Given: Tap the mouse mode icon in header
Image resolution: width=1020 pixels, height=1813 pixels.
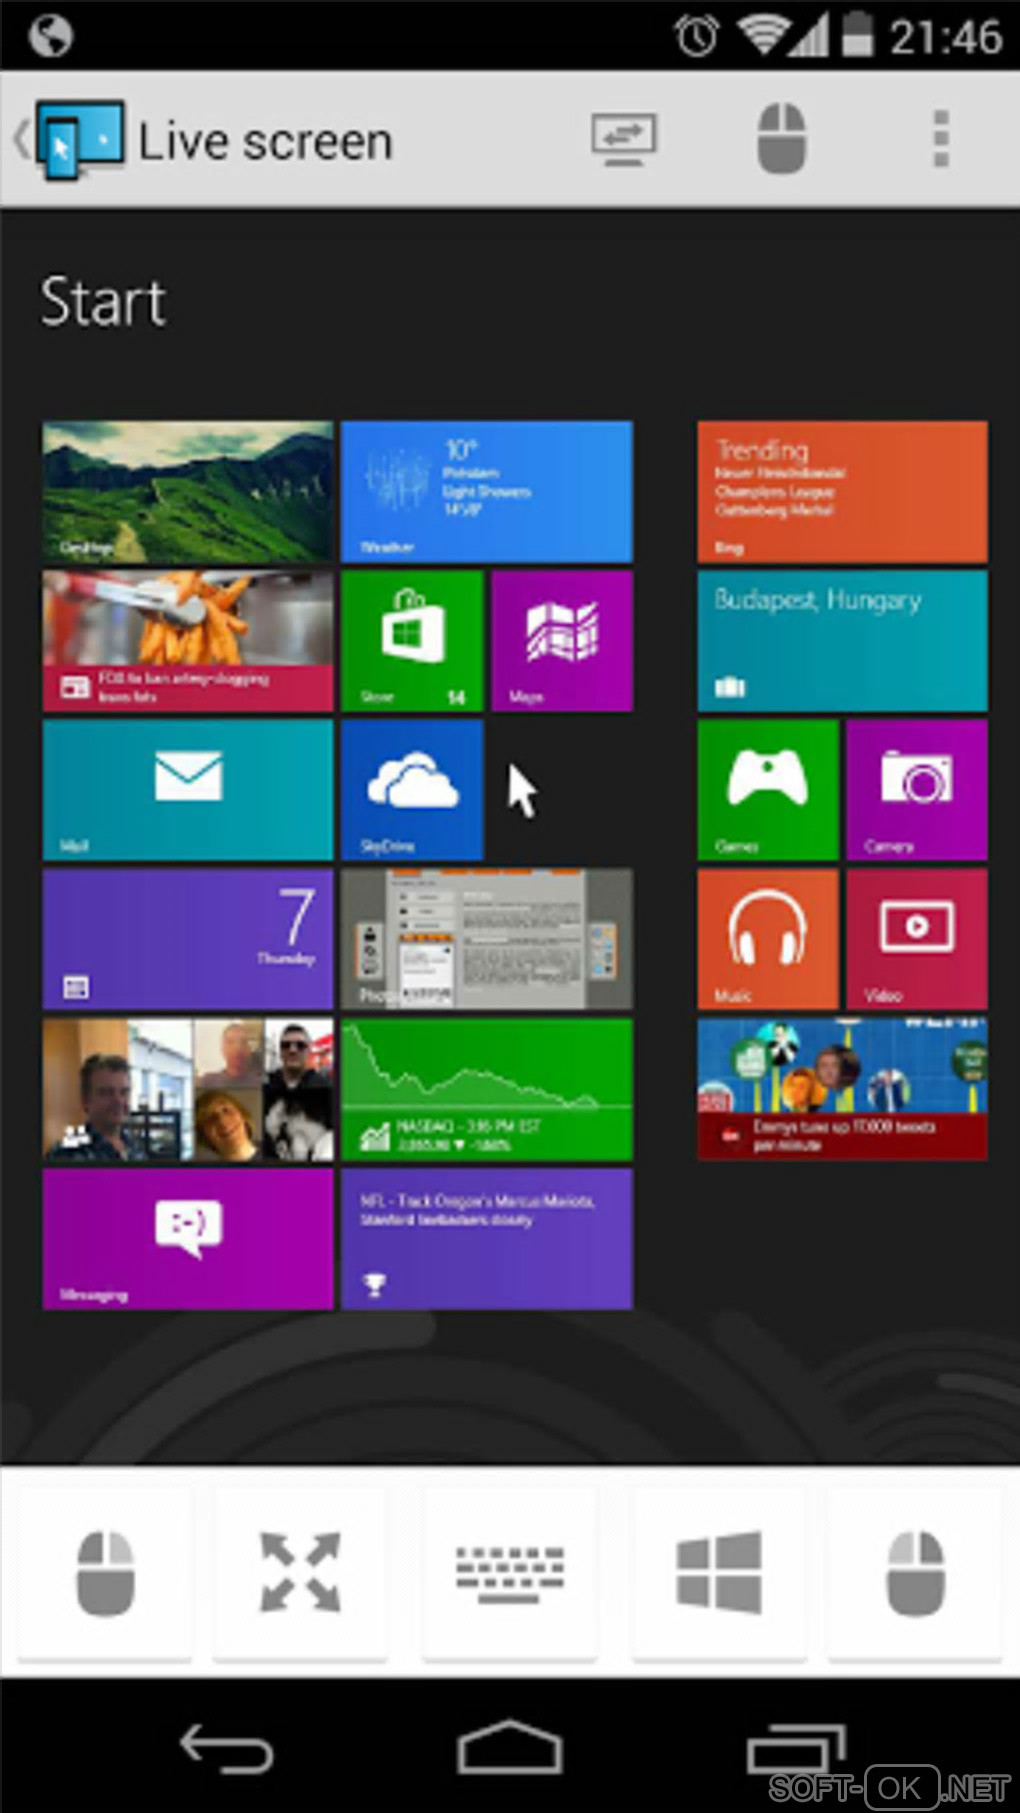Looking at the screenshot, I should tap(782, 139).
